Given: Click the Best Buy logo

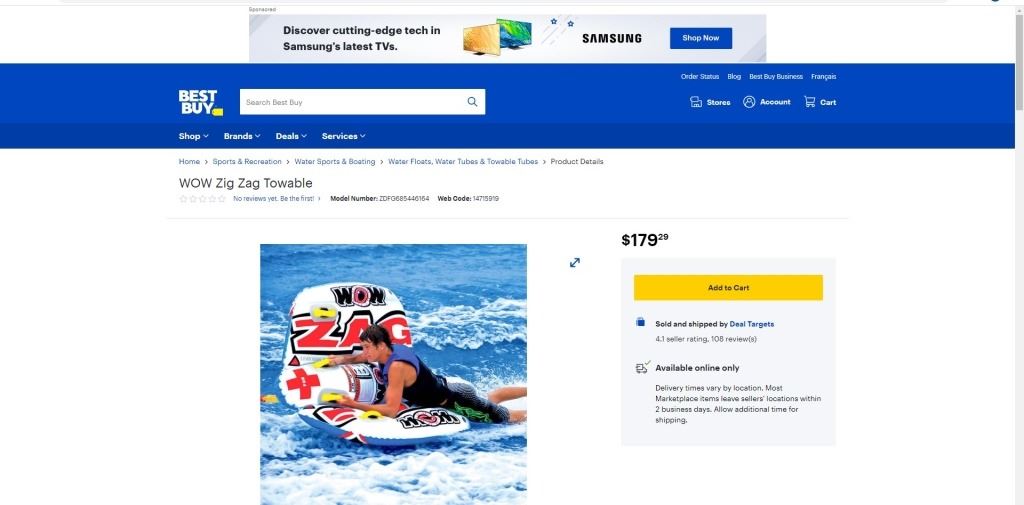Looking at the screenshot, I should click(x=200, y=103).
